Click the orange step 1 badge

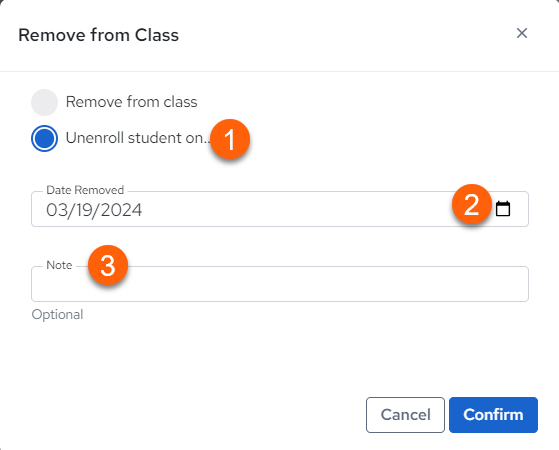tap(230, 139)
